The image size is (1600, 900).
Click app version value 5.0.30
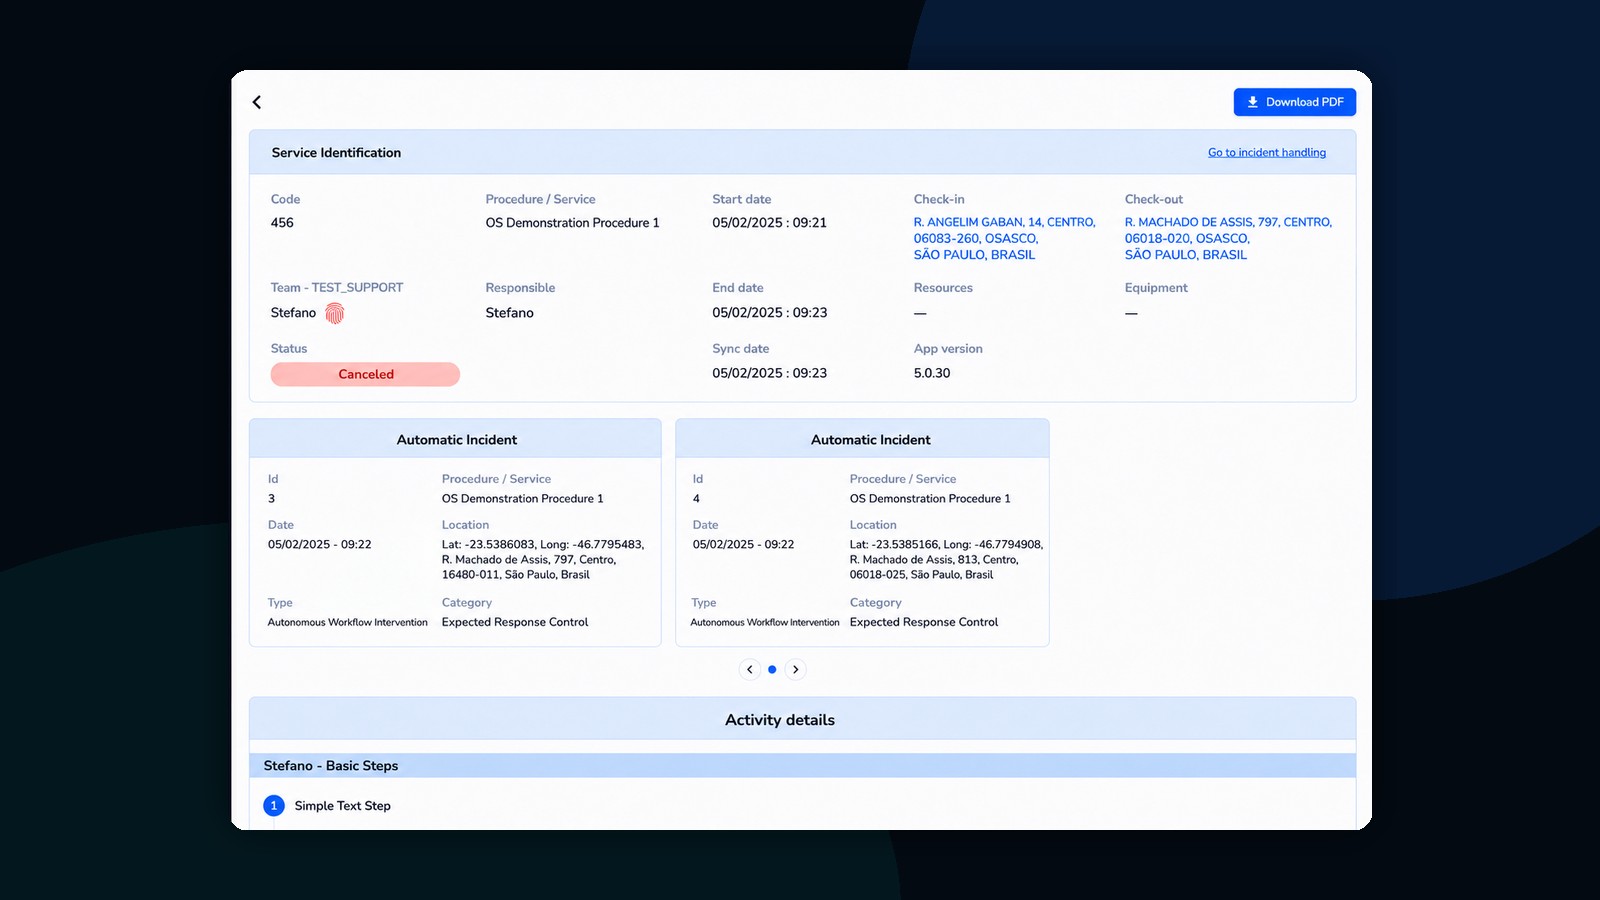pos(932,373)
